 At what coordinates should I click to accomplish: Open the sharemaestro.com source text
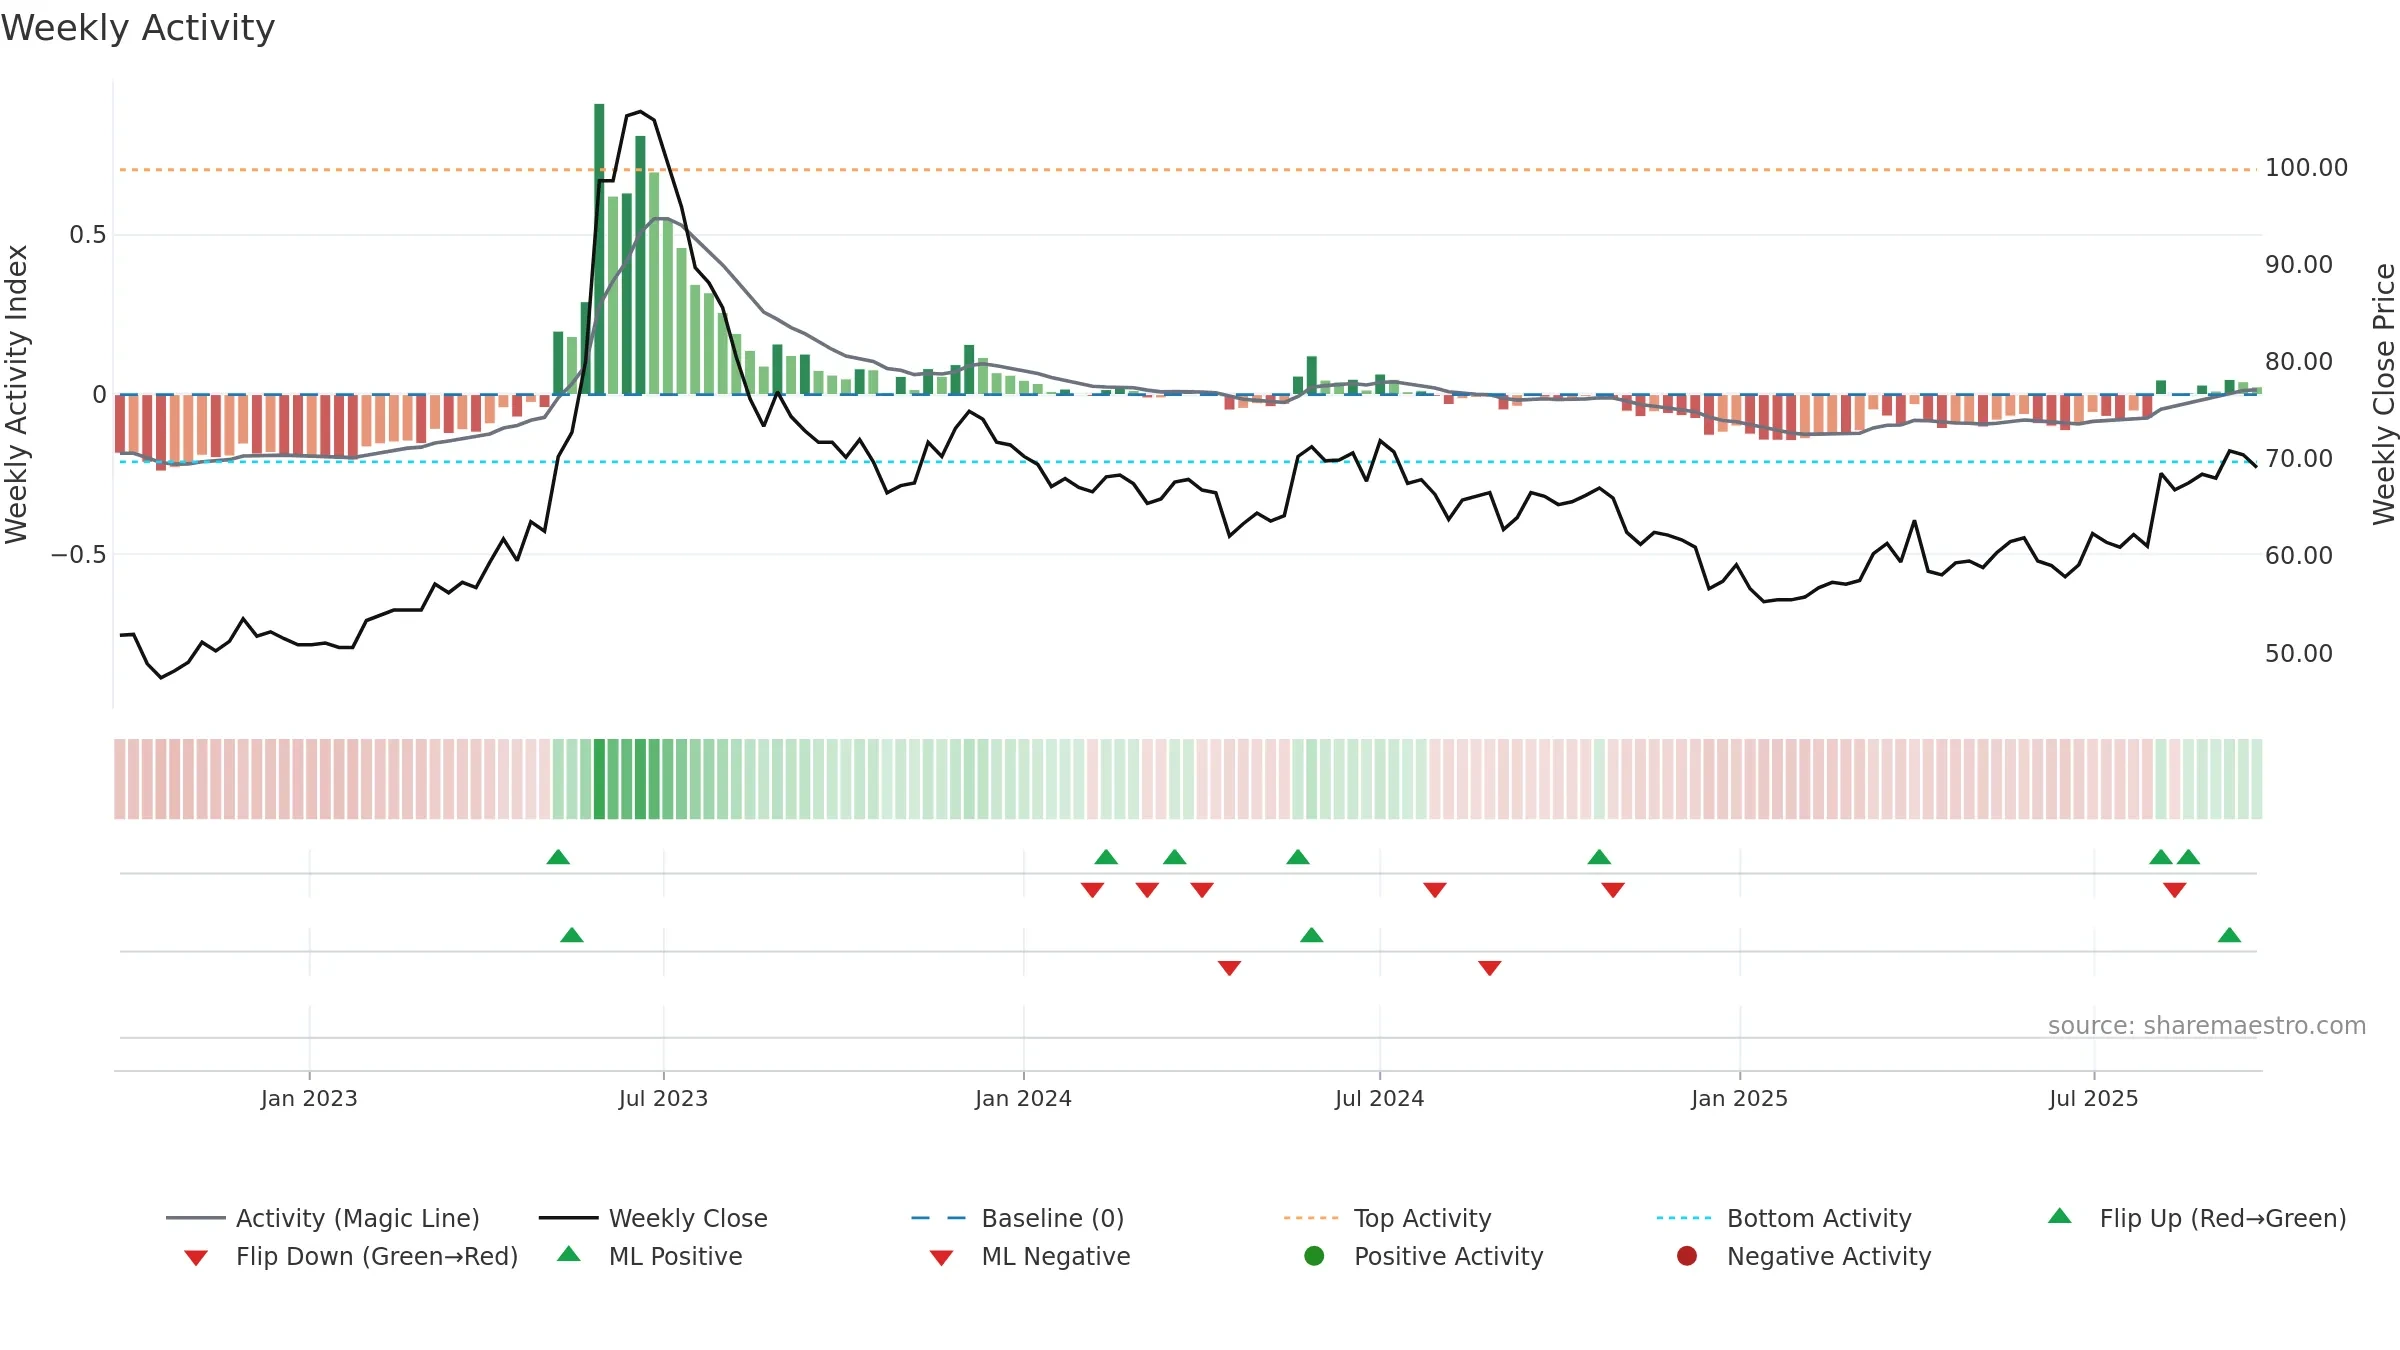2207,1026
